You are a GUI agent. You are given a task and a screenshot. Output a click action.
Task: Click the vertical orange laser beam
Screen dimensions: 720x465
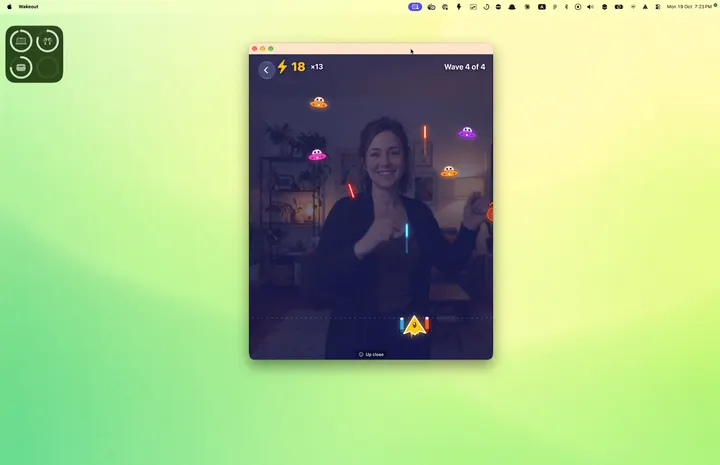(425, 138)
